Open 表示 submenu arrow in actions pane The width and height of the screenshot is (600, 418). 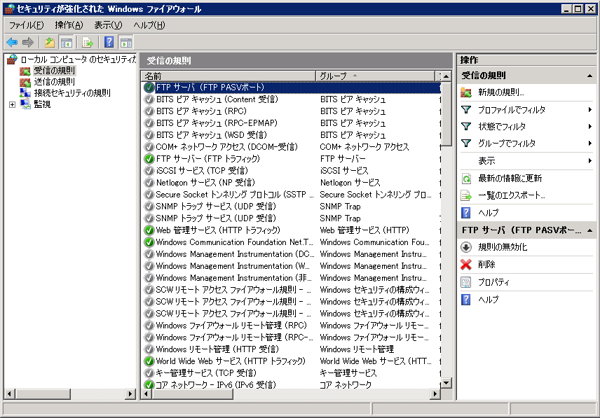pyautogui.click(x=590, y=161)
